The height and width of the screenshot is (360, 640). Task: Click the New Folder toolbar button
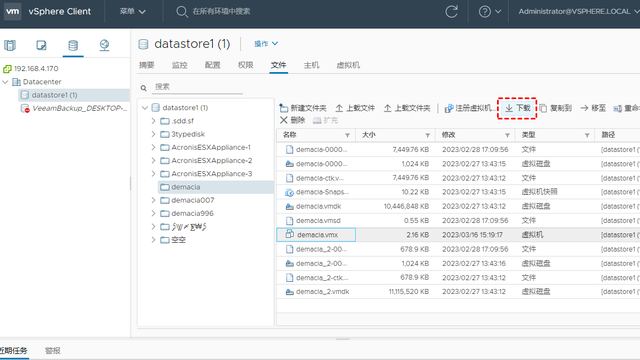click(x=303, y=108)
